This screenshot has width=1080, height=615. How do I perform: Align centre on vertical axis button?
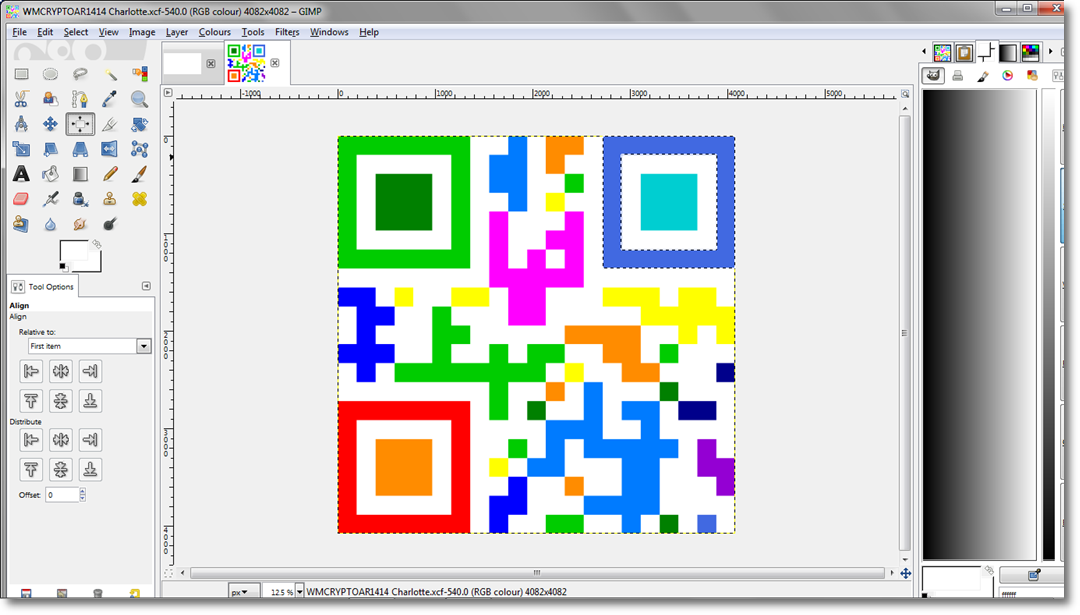(x=61, y=371)
